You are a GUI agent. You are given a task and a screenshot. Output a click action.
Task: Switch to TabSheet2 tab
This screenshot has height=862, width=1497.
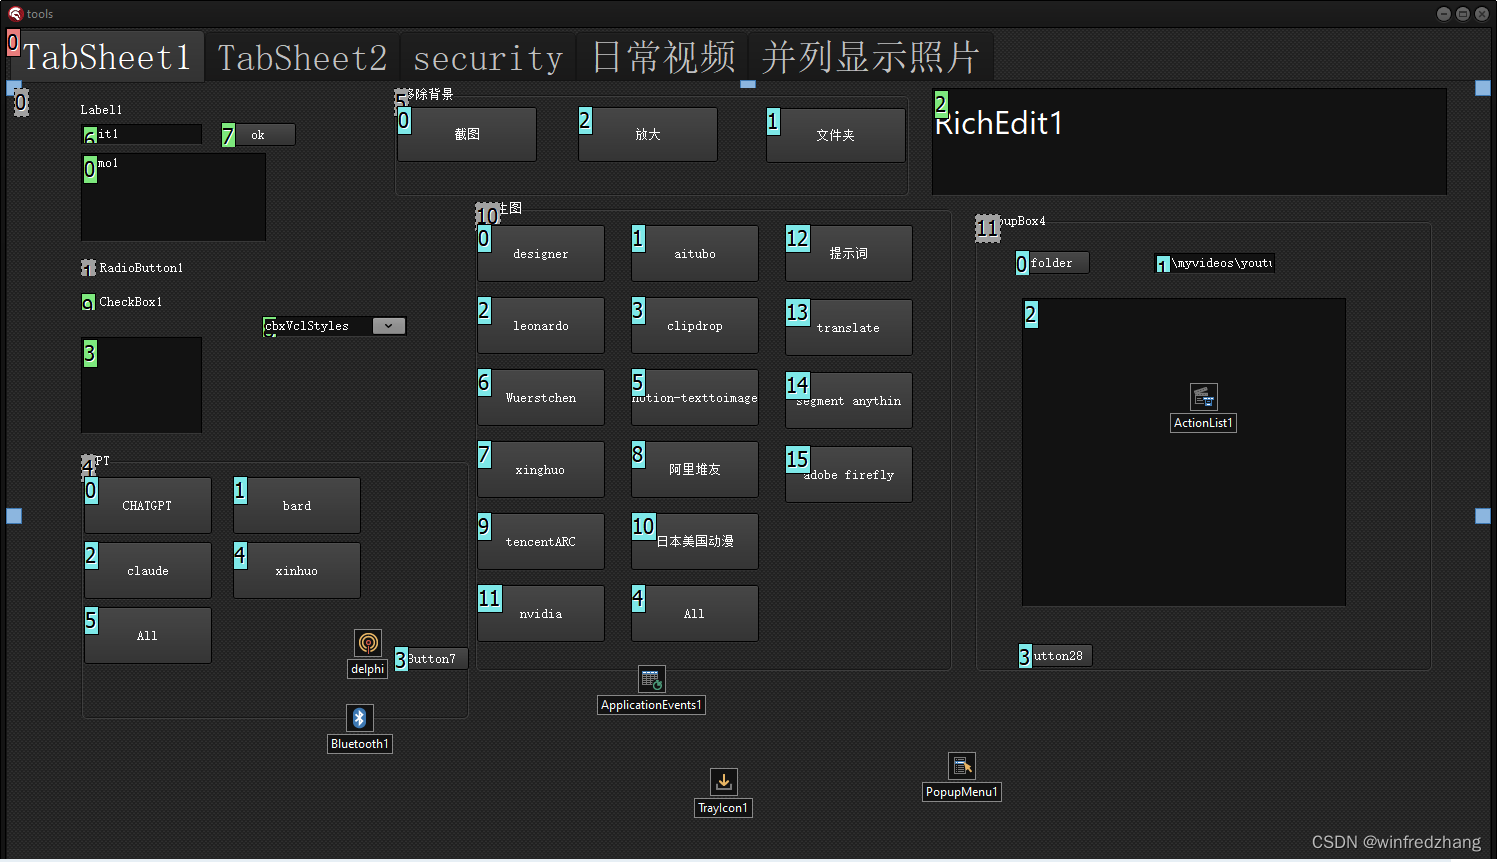(302, 57)
